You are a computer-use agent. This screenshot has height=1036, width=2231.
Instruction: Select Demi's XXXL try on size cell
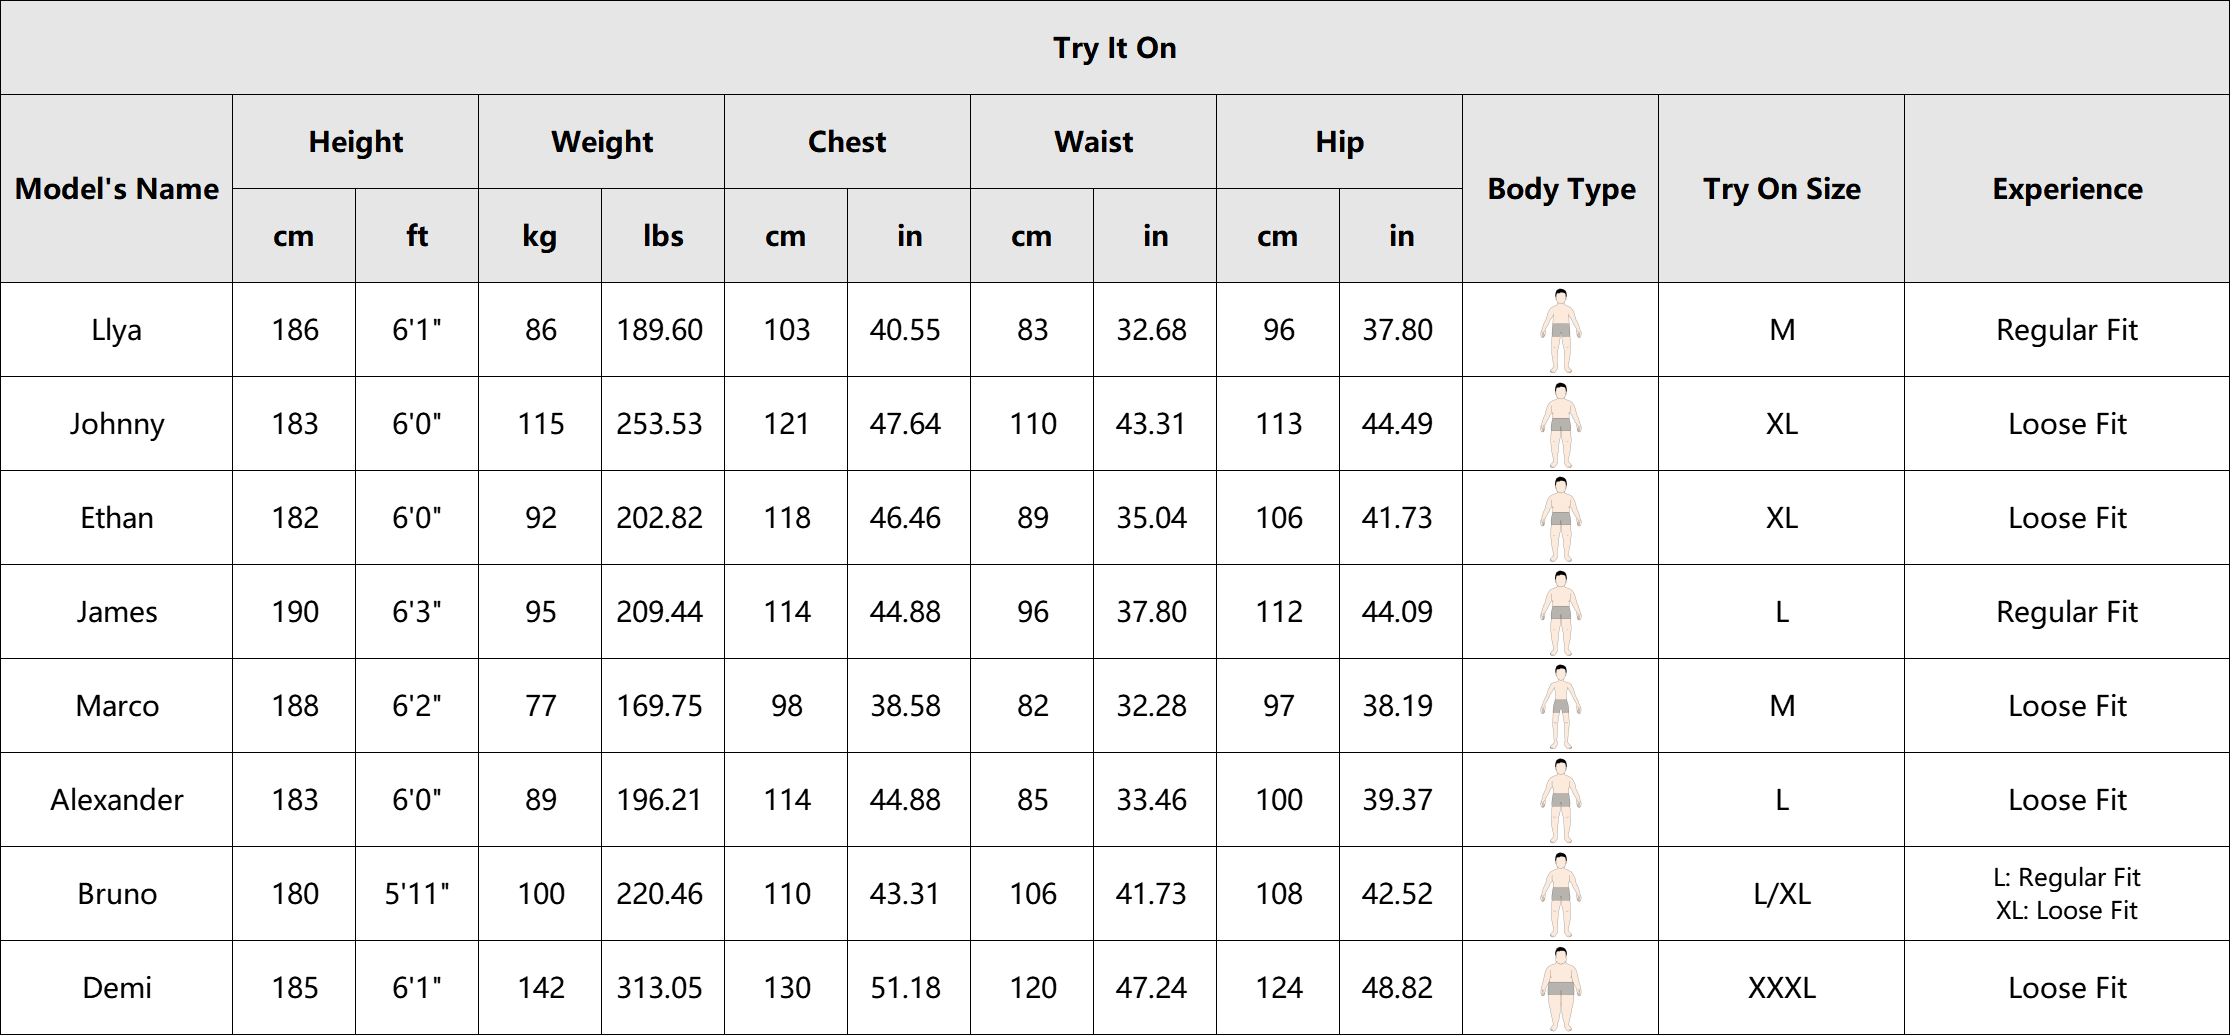(x=1782, y=988)
